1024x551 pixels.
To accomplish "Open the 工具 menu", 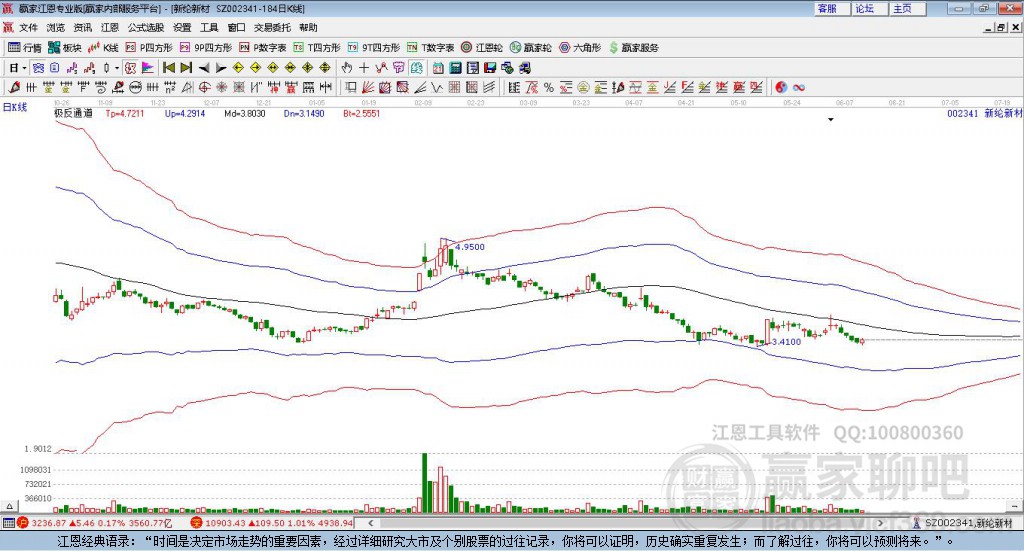I will tap(209, 27).
